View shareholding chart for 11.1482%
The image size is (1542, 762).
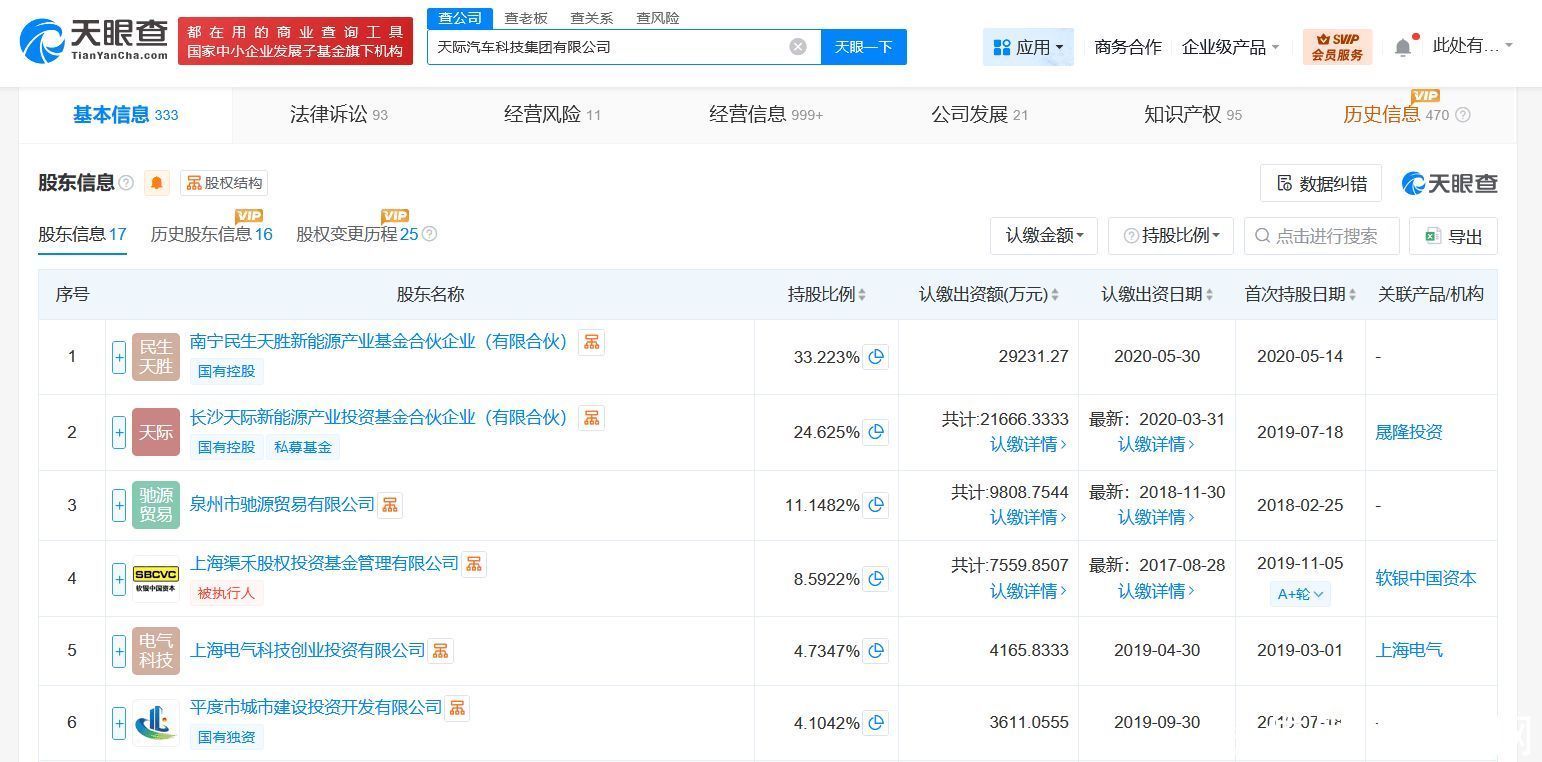876,505
